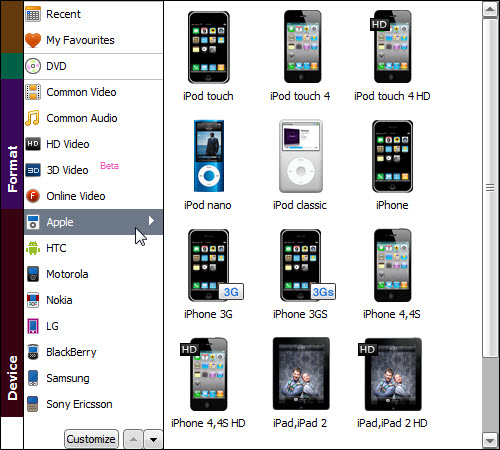500x450 pixels.
Task: Select the Common Video menu entry
Action: (x=93, y=92)
